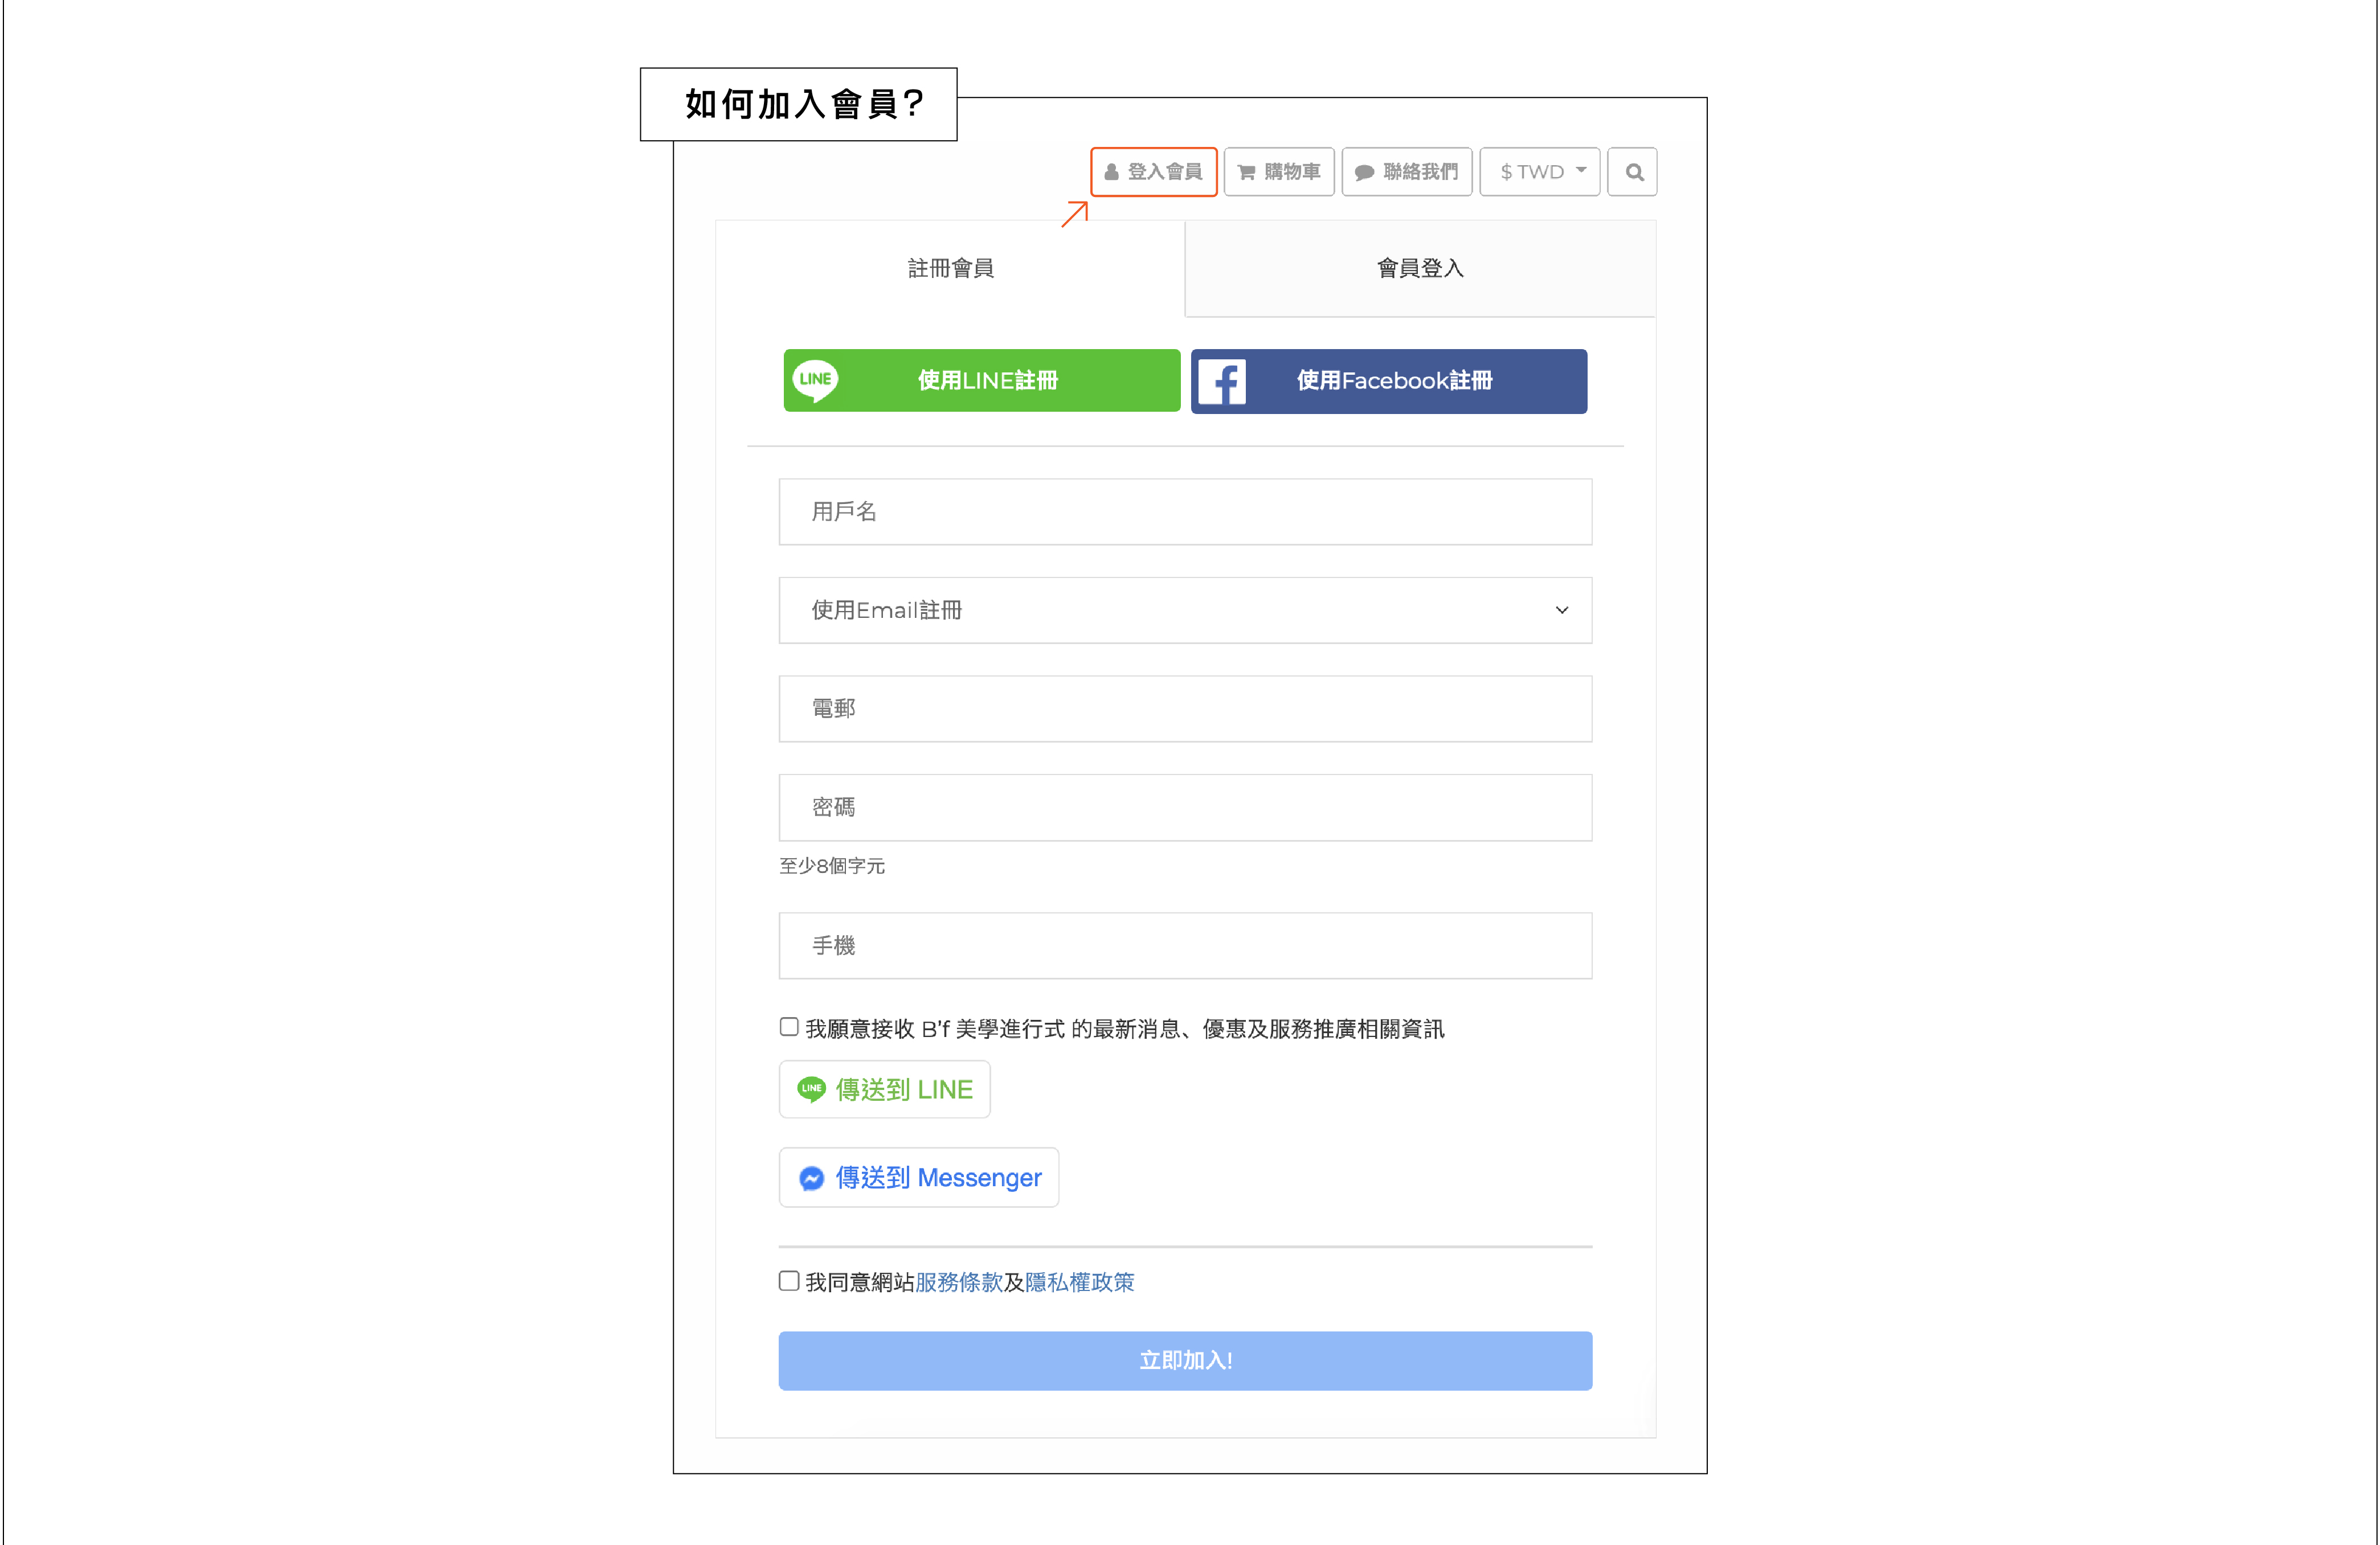The width and height of the screenshot is (2380, 1545).
Task: Click into the 密碼 password field
Action: click(x=1185, y=807)
